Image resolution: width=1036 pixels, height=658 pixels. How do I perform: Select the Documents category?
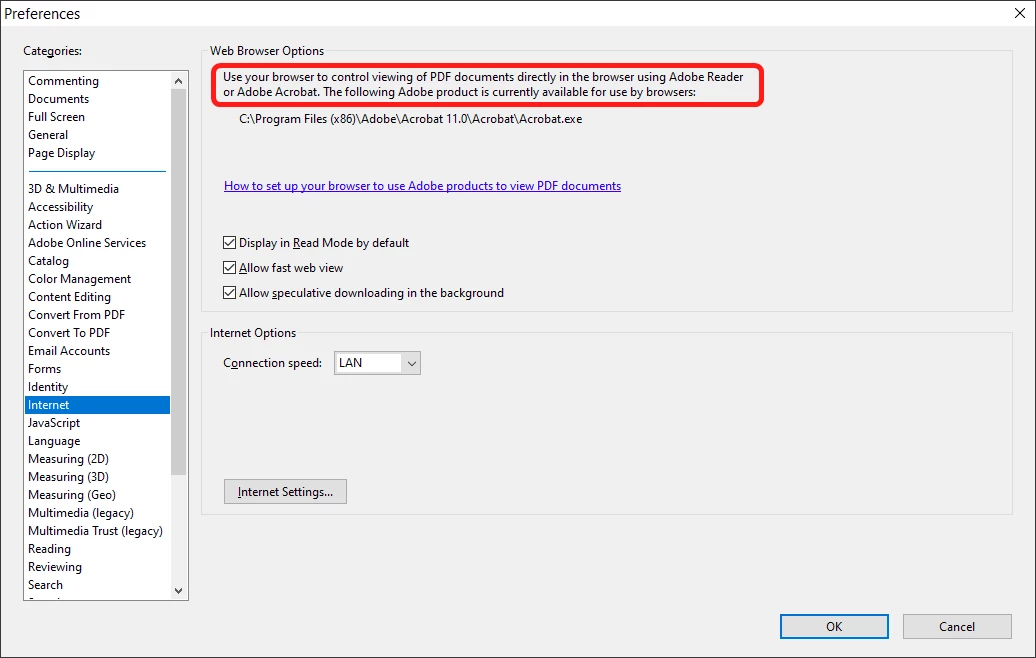(97, 99)
